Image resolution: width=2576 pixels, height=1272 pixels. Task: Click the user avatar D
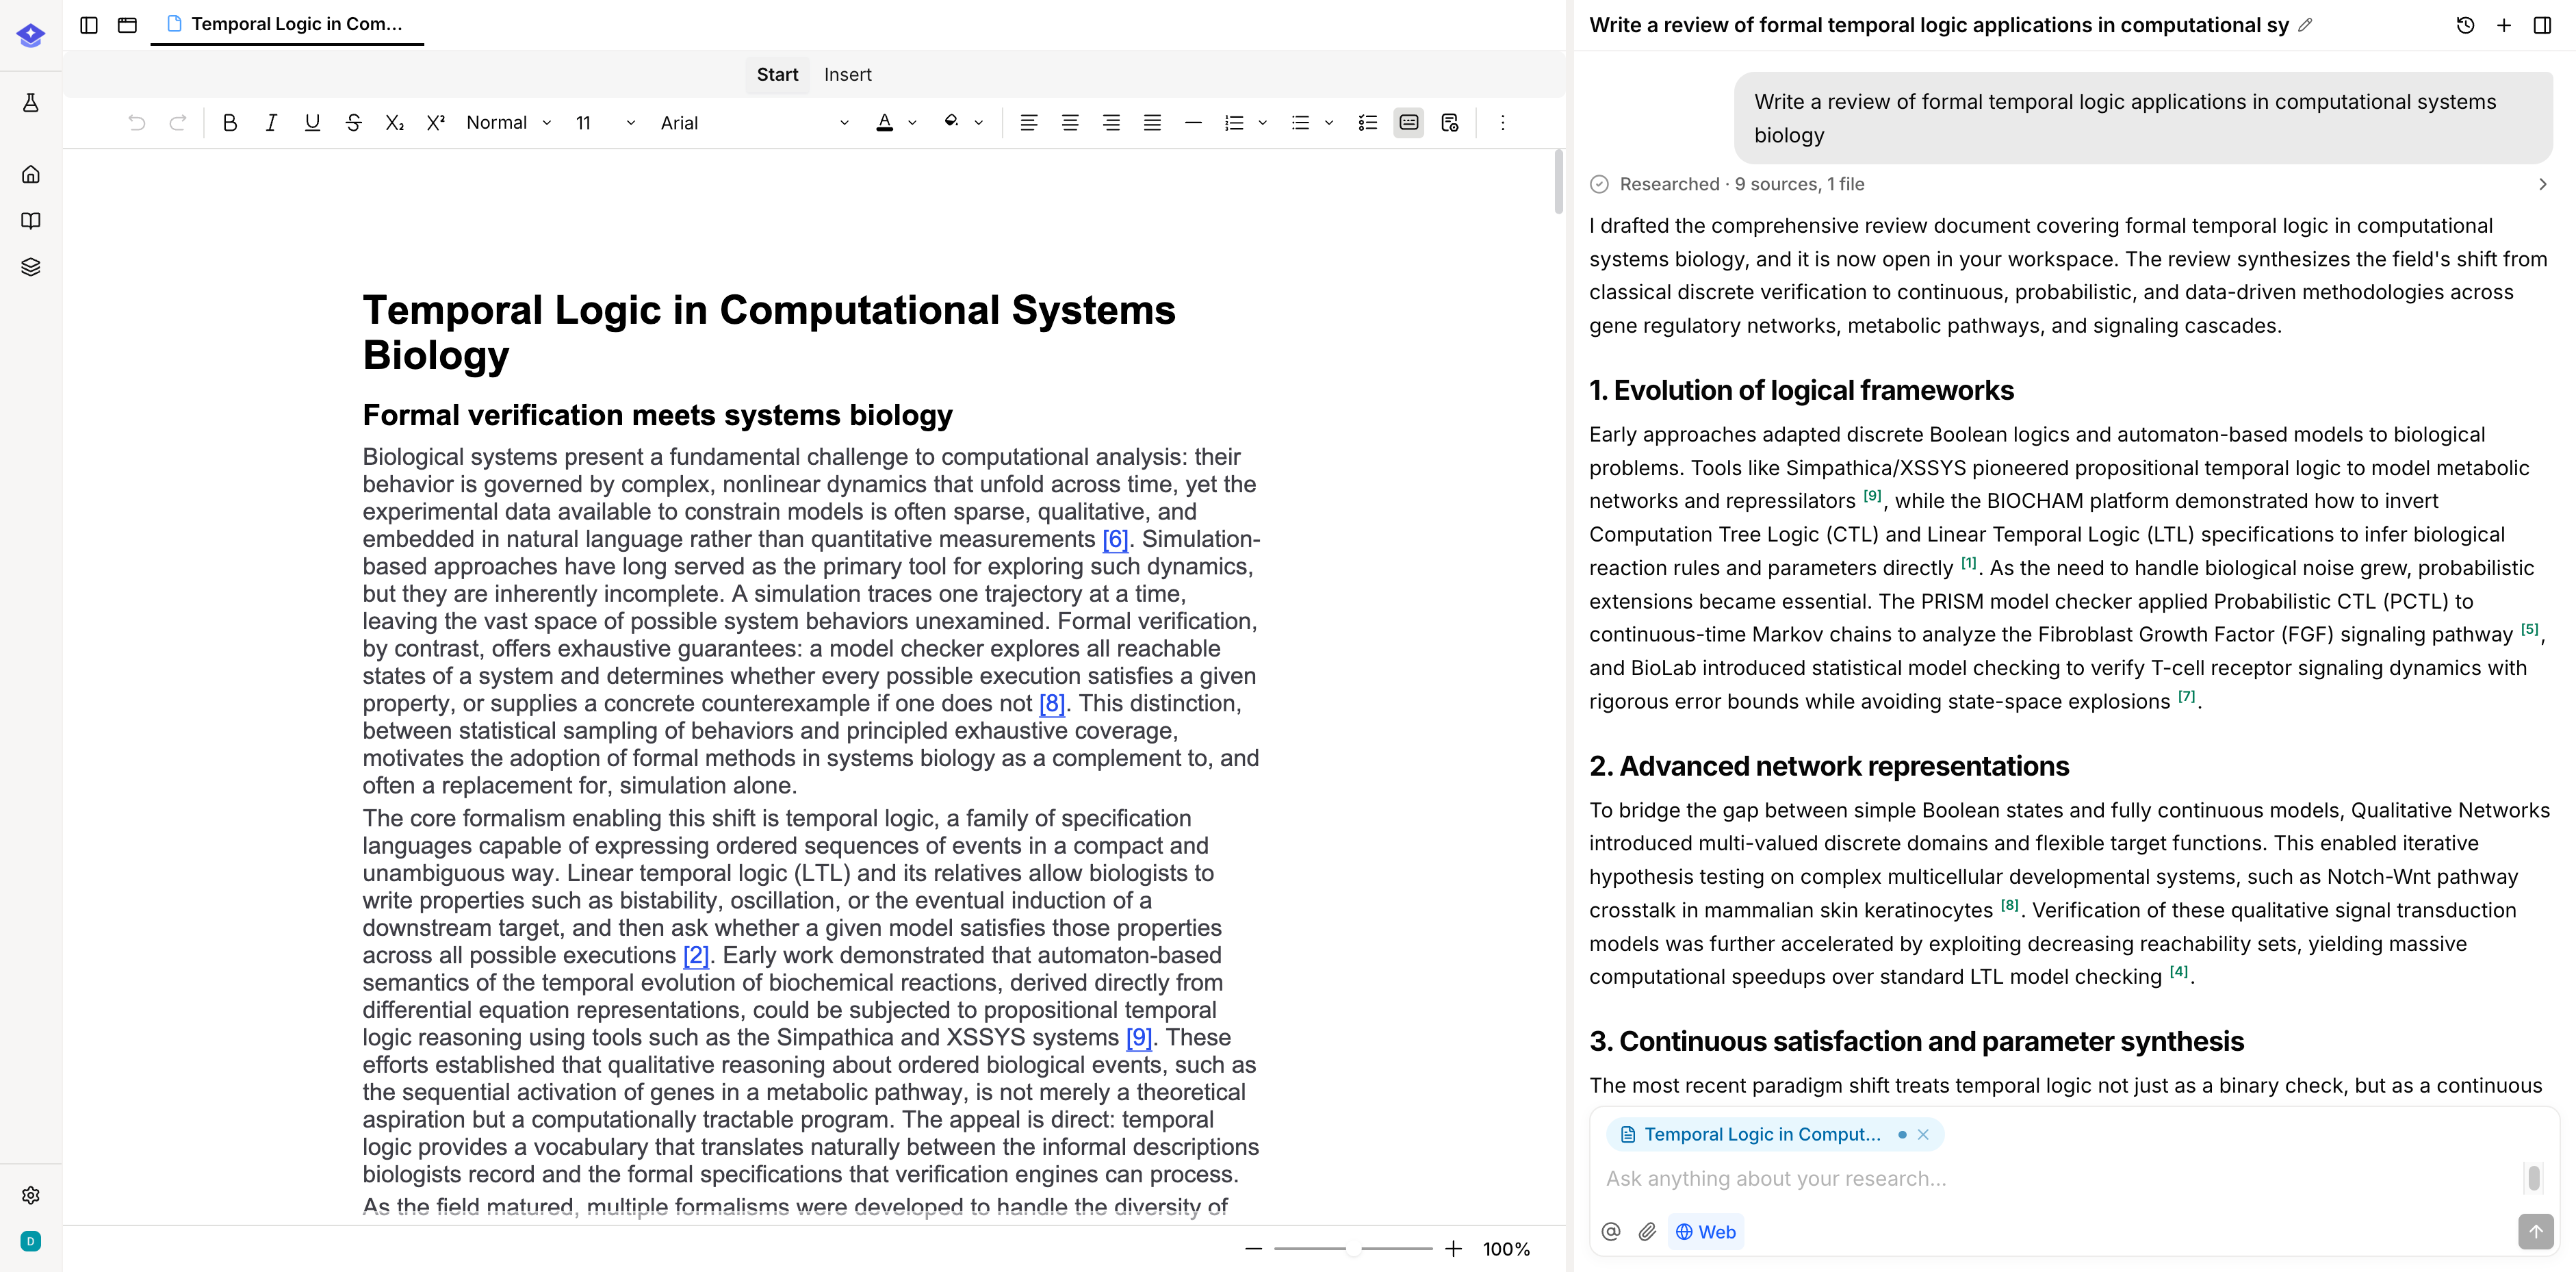click(x=31, y=1241)
